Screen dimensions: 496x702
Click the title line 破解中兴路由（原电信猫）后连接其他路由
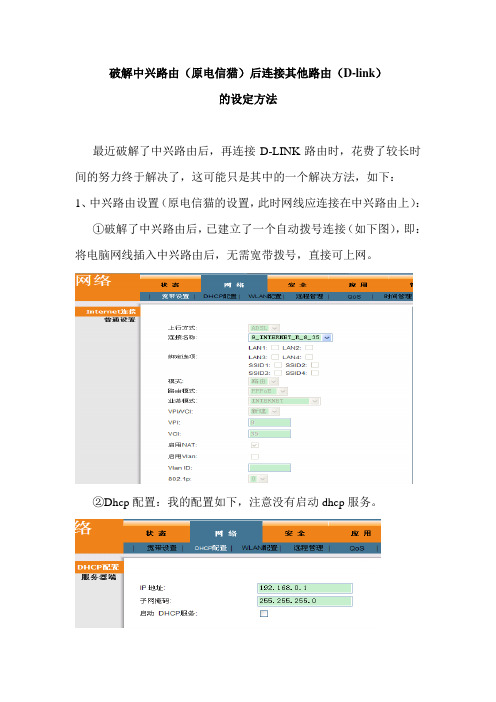pyautogui.click(x=245, y=73)
